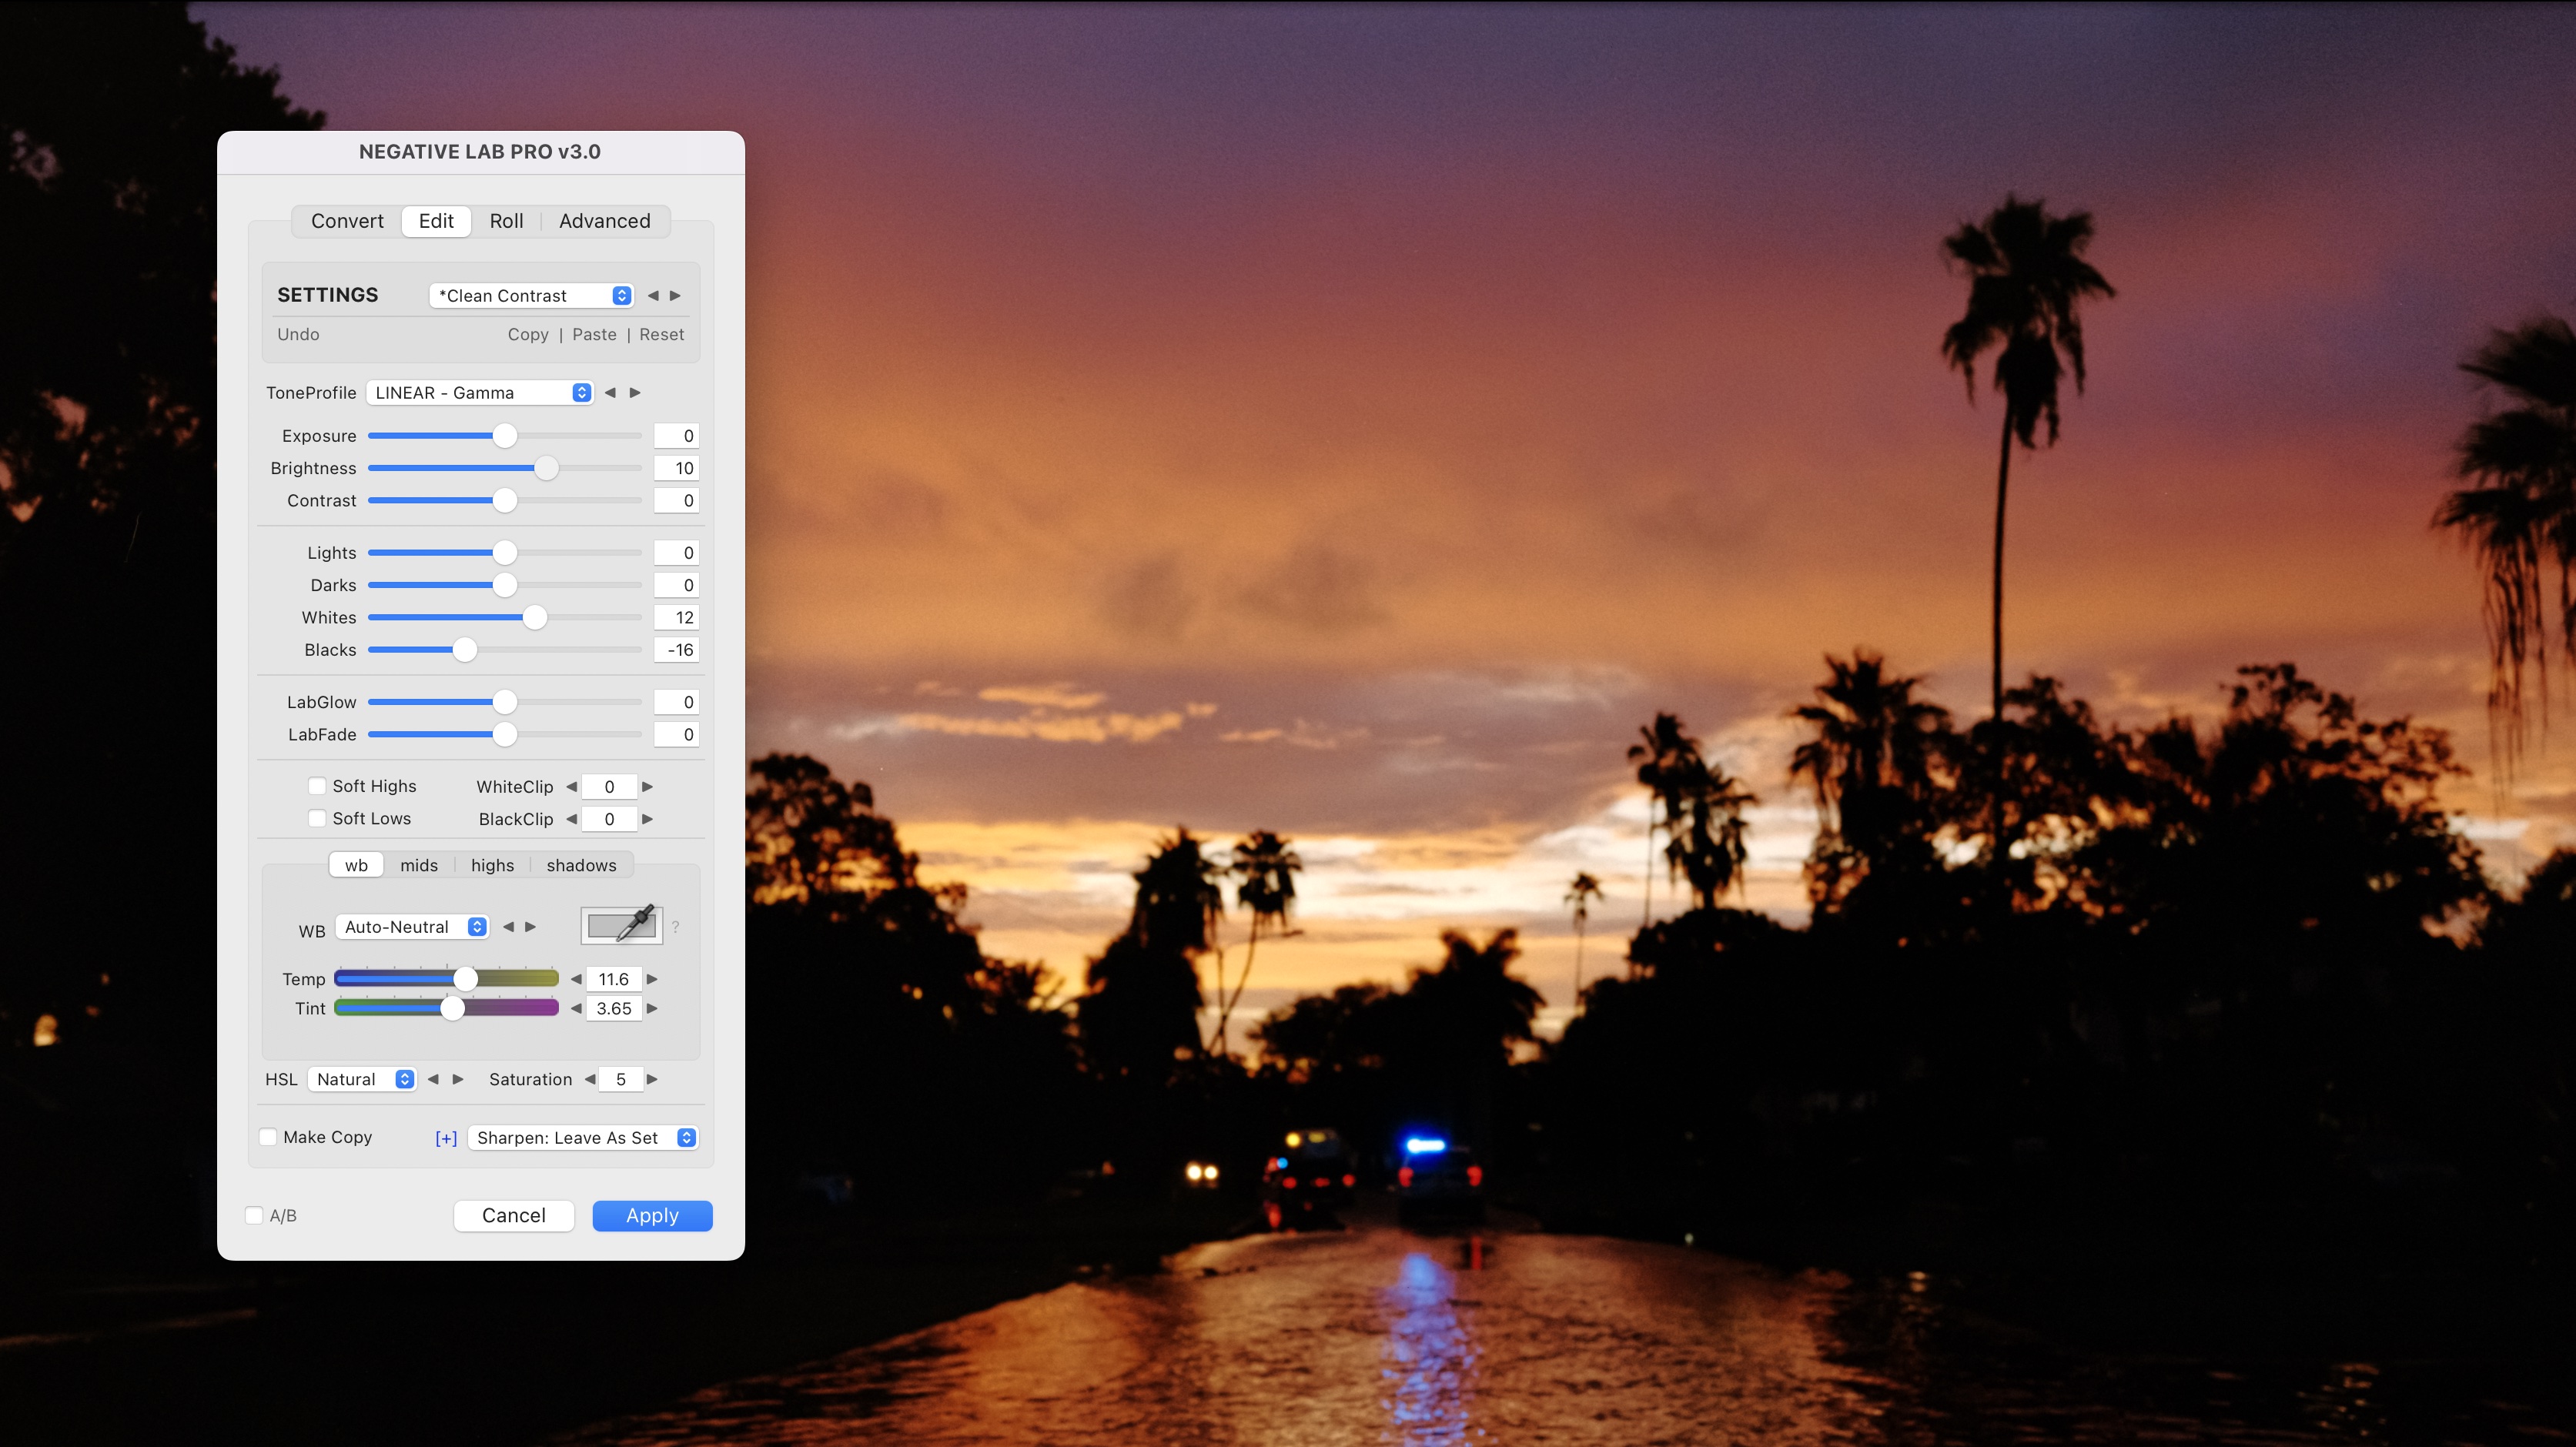Decrease BlackClip with left arrow
The width and height of the screenshot is (2576, 1447).
pyautogui.click(x=572, y=819)
